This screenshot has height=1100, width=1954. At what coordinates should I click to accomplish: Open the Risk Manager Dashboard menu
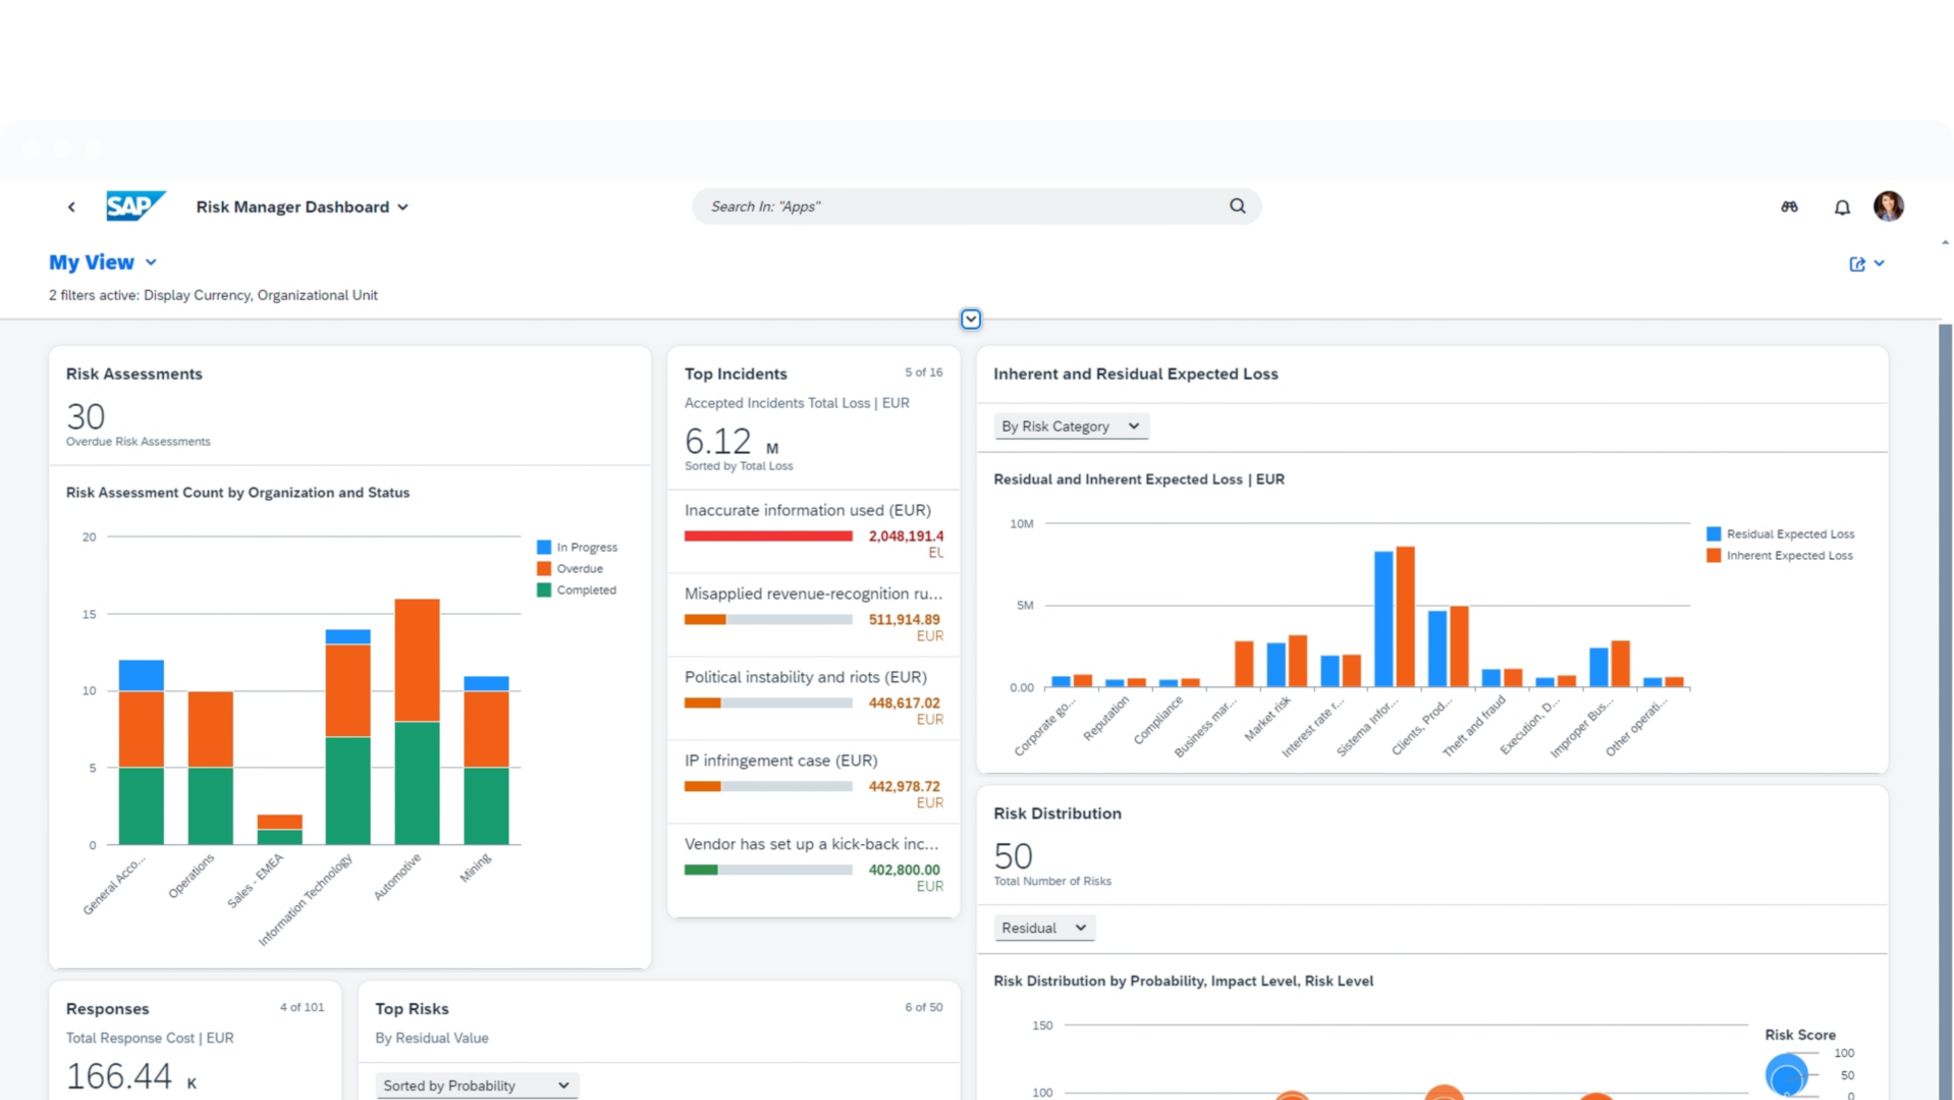(x=301, y=207)
